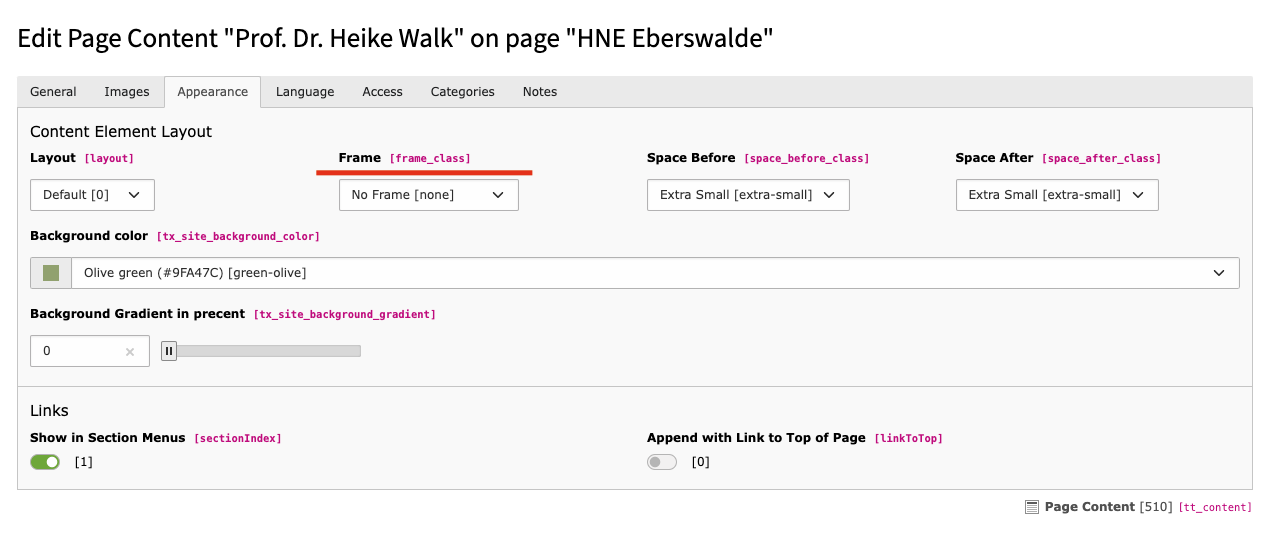Clear the gradient value with the x icon
Image resolution: width=1272 pixels, height=537 pixels.
click(x=130, y=352)
